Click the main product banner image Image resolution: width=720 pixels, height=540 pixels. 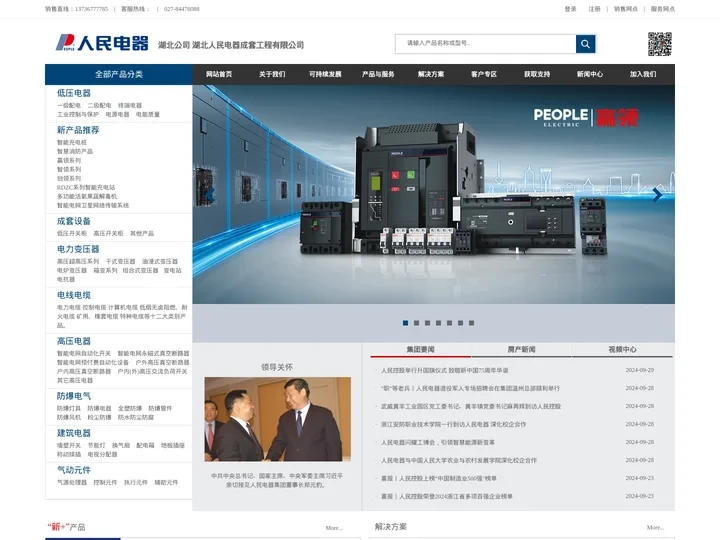coord(433,194)
